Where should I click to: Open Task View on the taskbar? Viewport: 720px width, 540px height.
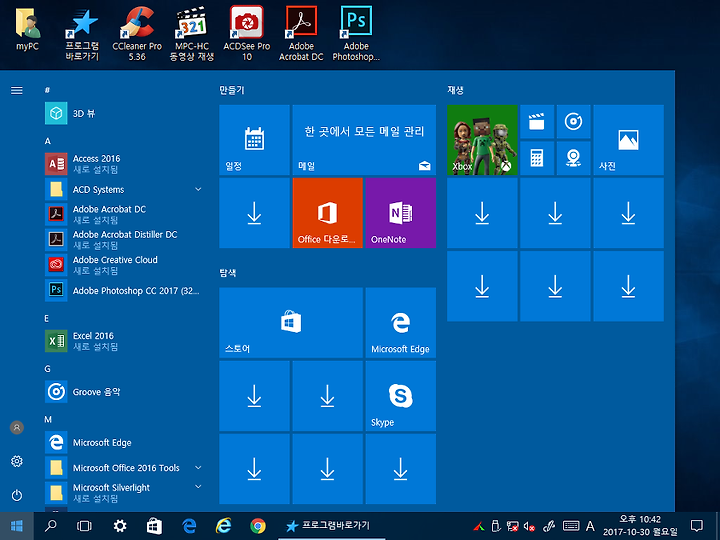(84, 526)
